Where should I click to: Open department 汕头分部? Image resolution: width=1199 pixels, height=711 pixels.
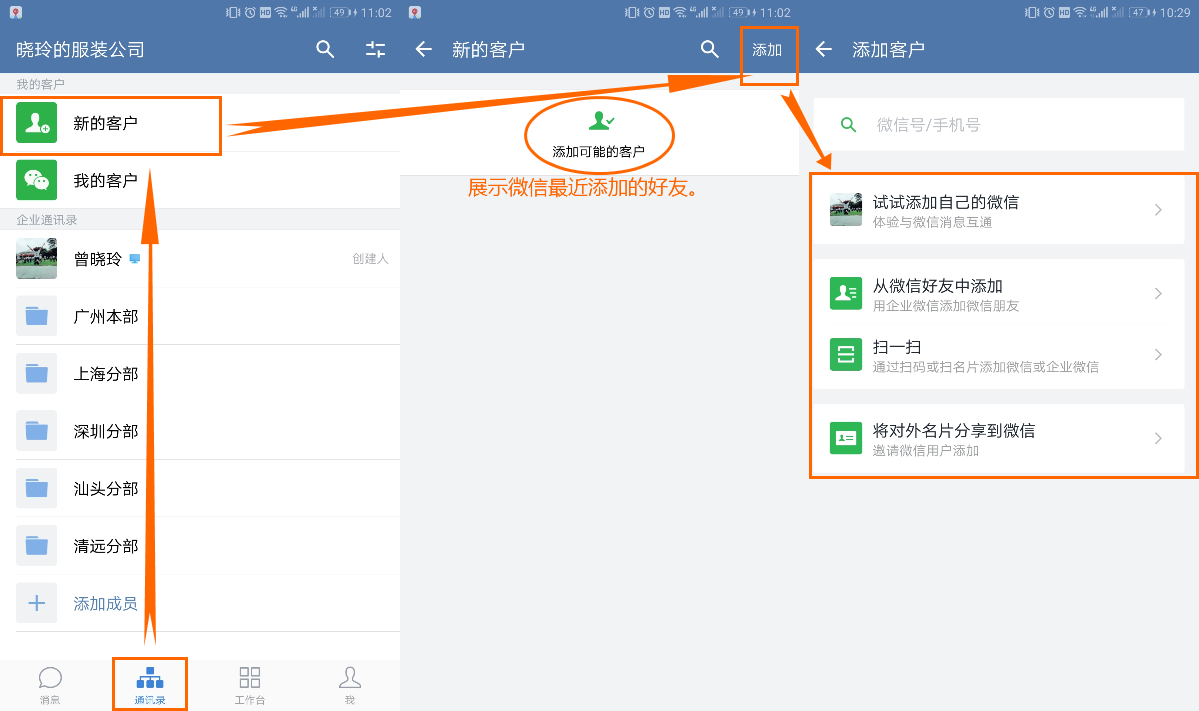point(106,489)
